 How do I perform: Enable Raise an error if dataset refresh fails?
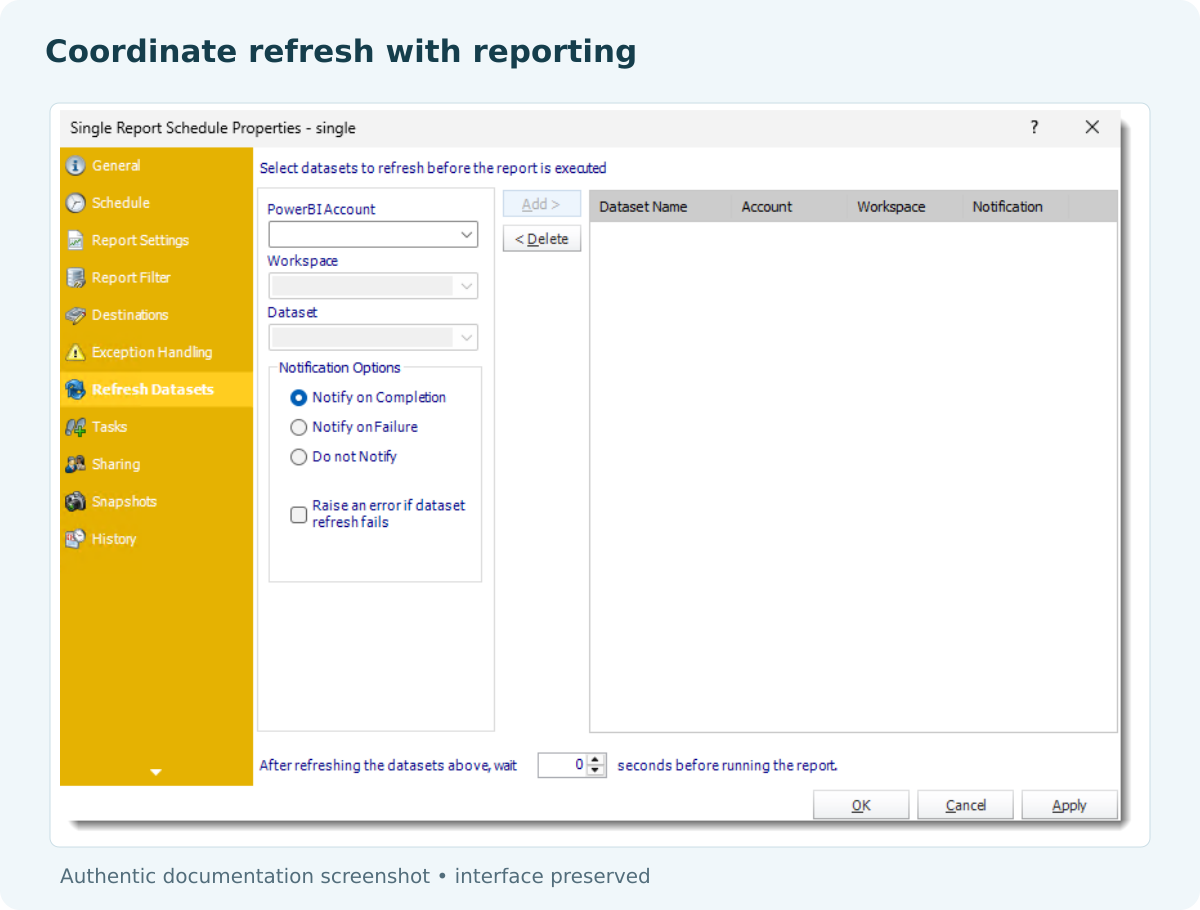(298, 515)
